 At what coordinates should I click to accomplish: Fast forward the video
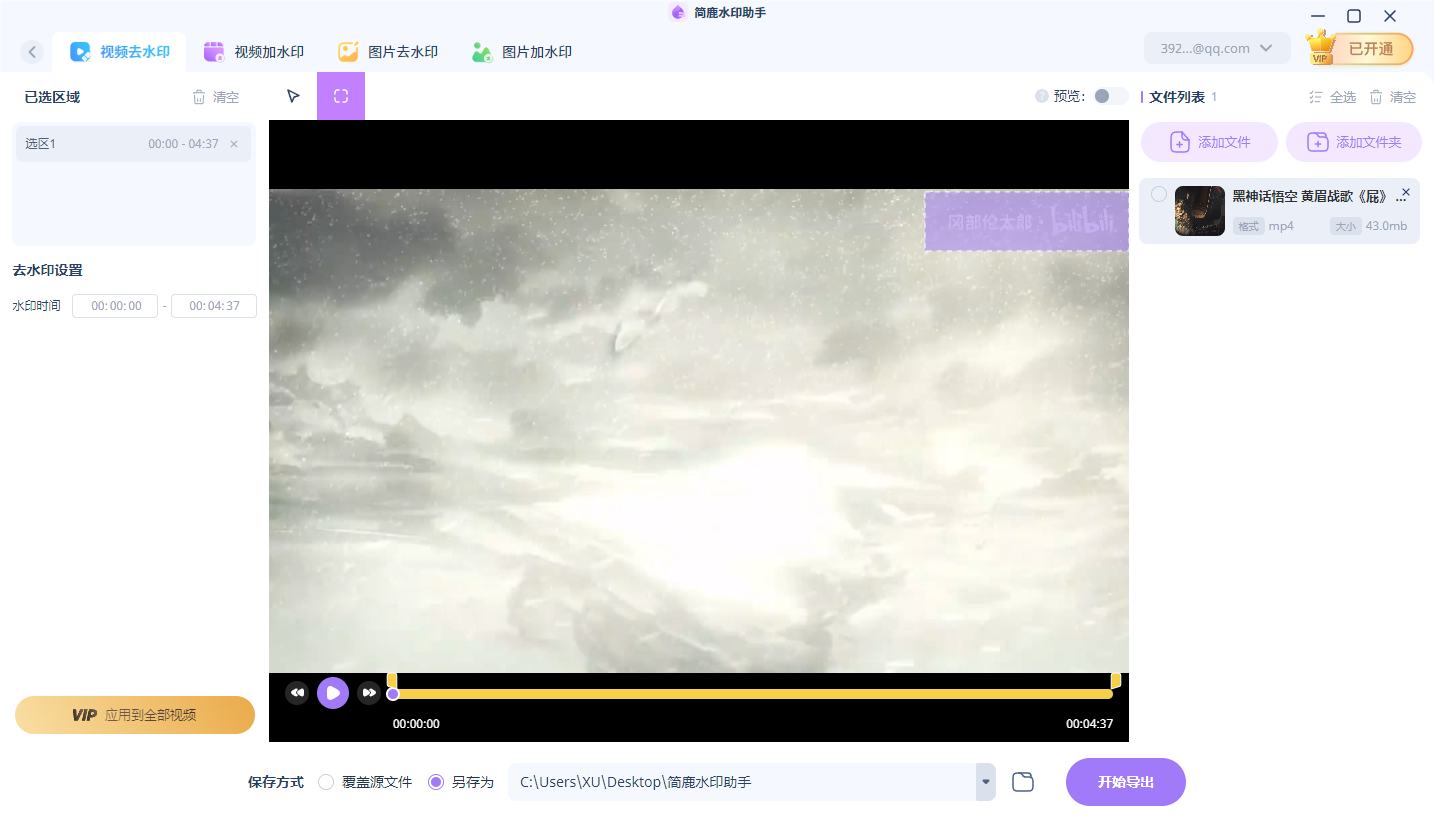[x=369, y=693]
